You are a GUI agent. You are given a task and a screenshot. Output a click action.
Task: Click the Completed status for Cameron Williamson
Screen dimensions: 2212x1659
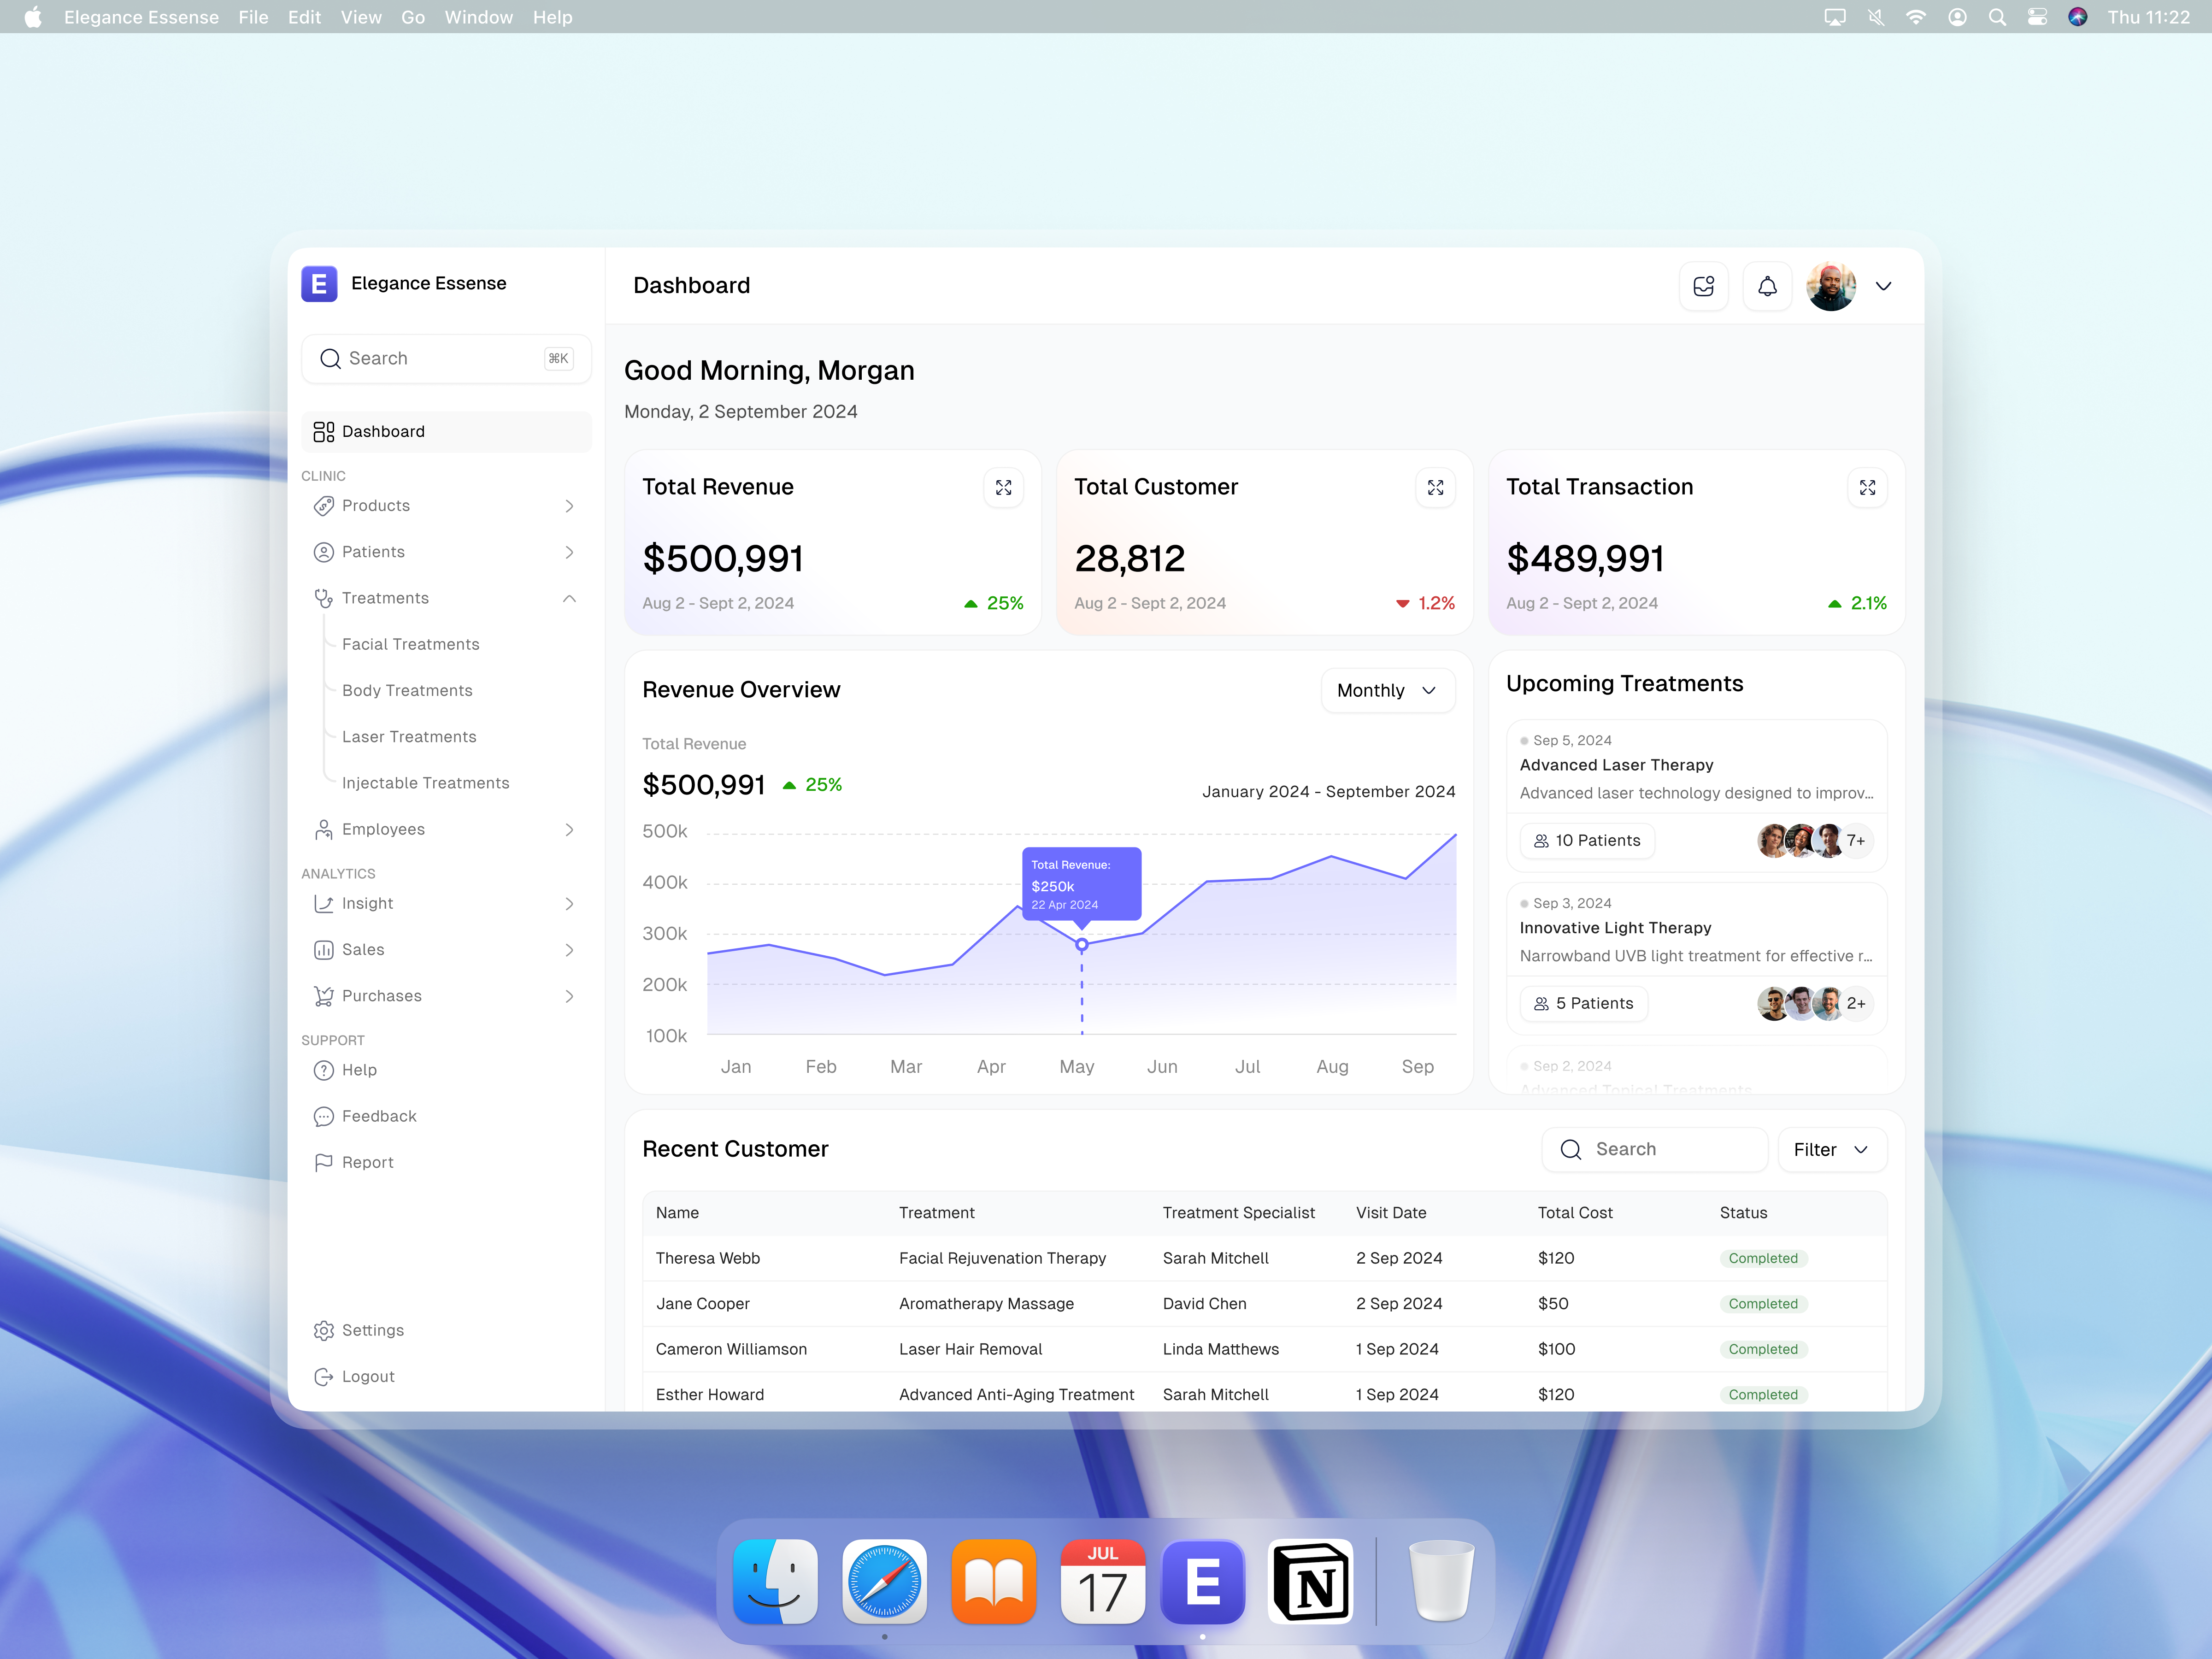click(1762, 1349)
